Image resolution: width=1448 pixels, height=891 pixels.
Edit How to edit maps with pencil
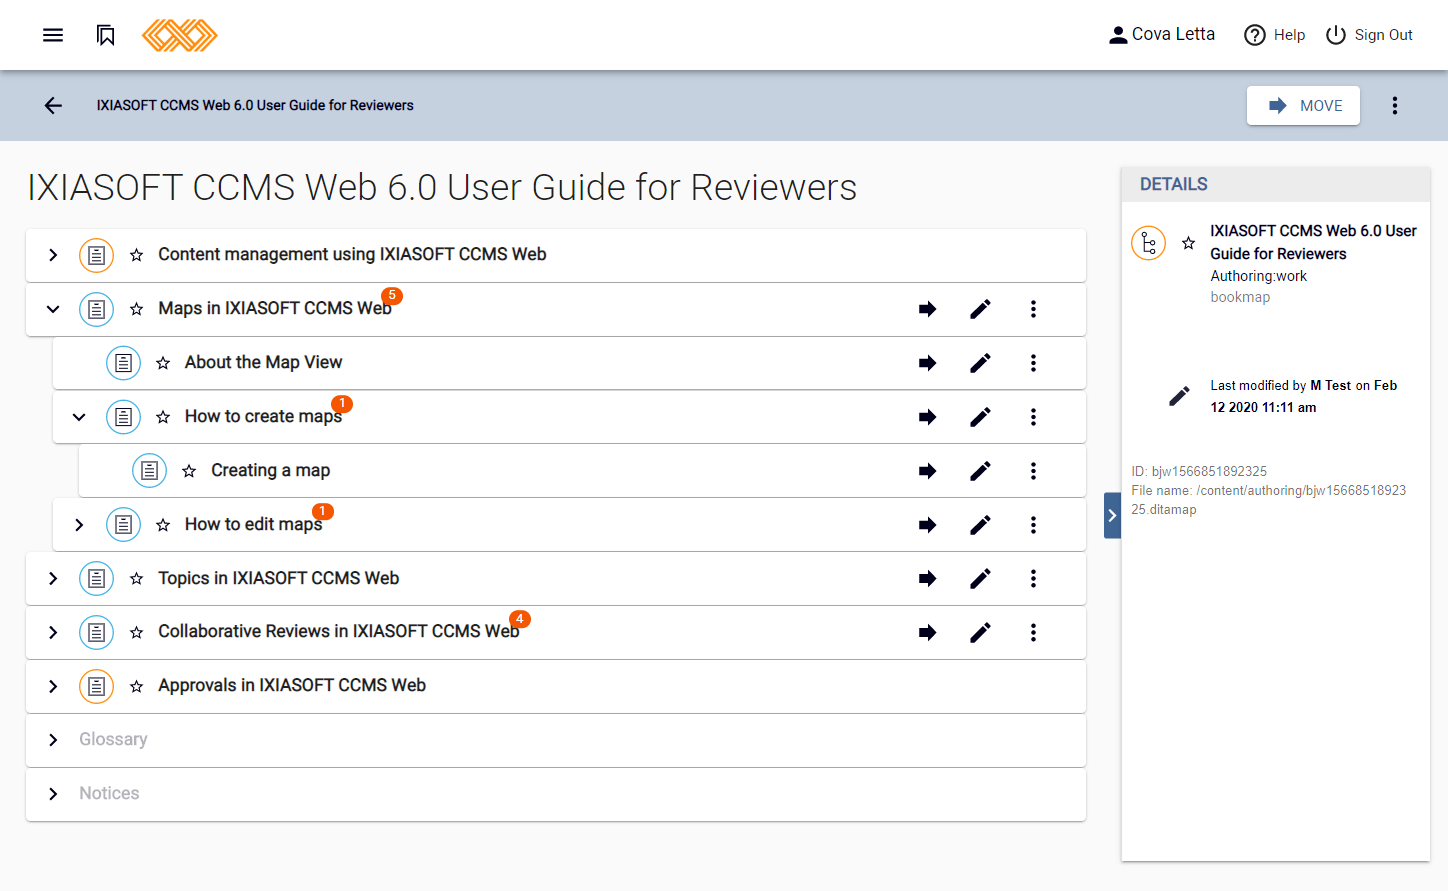(x=980, y=525)
